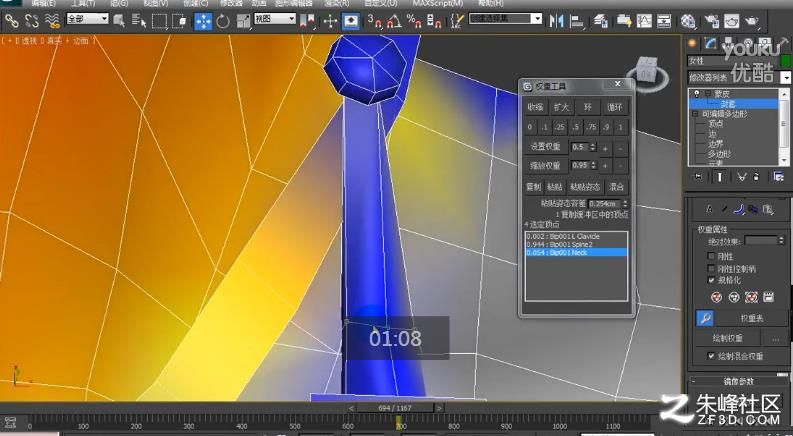This screenshot has width=793, height=436.
Task: Click the Mirror tool icon
Action: [x=556, y=21]
